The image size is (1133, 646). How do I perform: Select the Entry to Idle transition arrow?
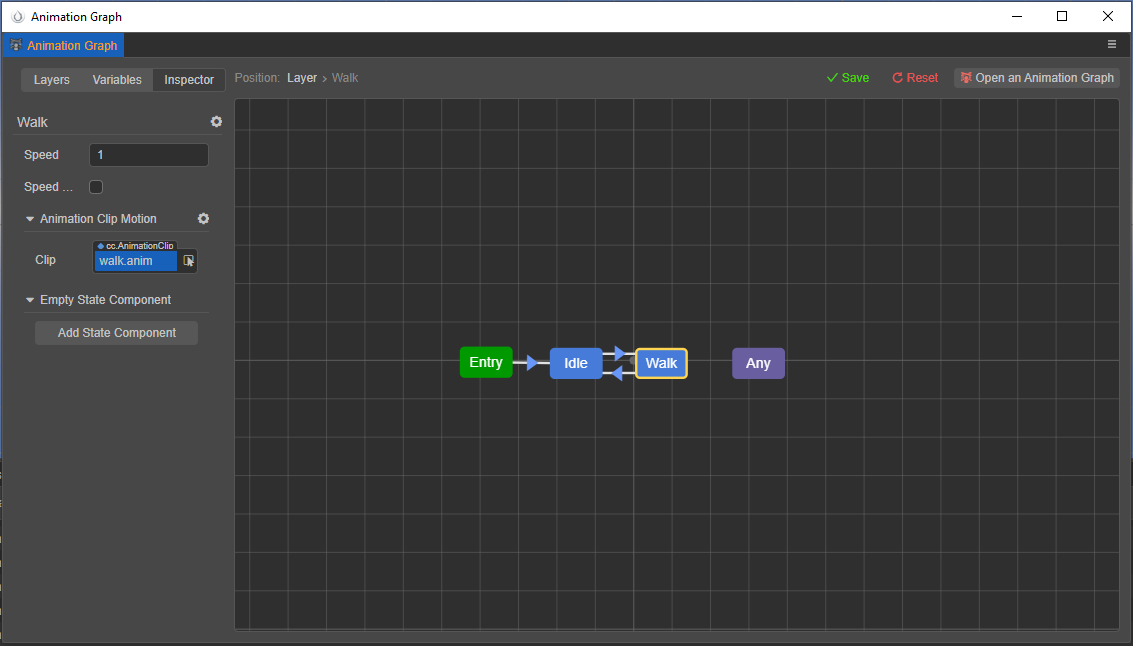click(531, 363)
